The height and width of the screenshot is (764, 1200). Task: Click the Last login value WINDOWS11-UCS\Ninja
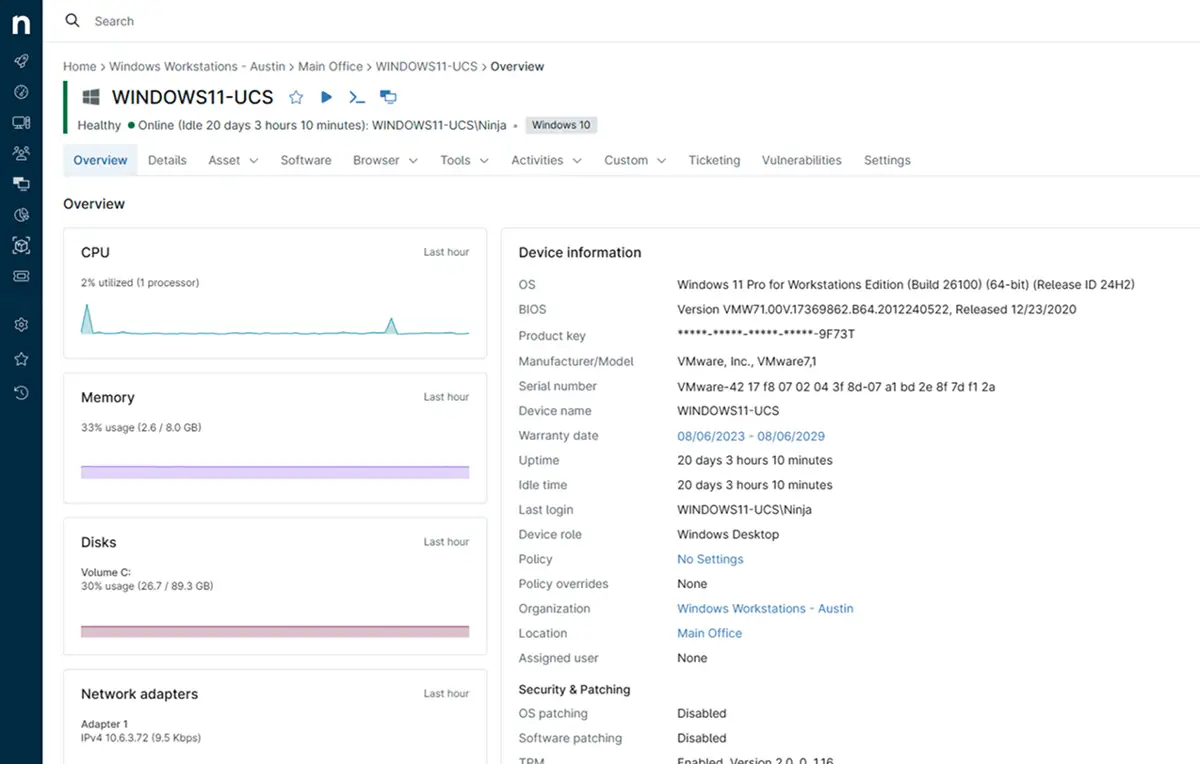pos(744,510)
